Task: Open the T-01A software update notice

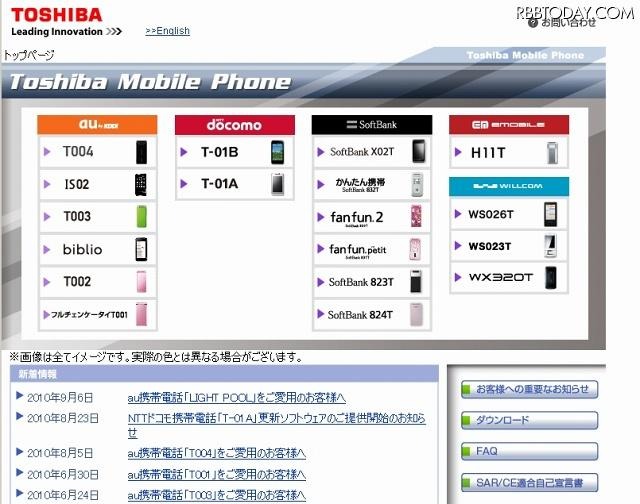Action: coord(276,425)
